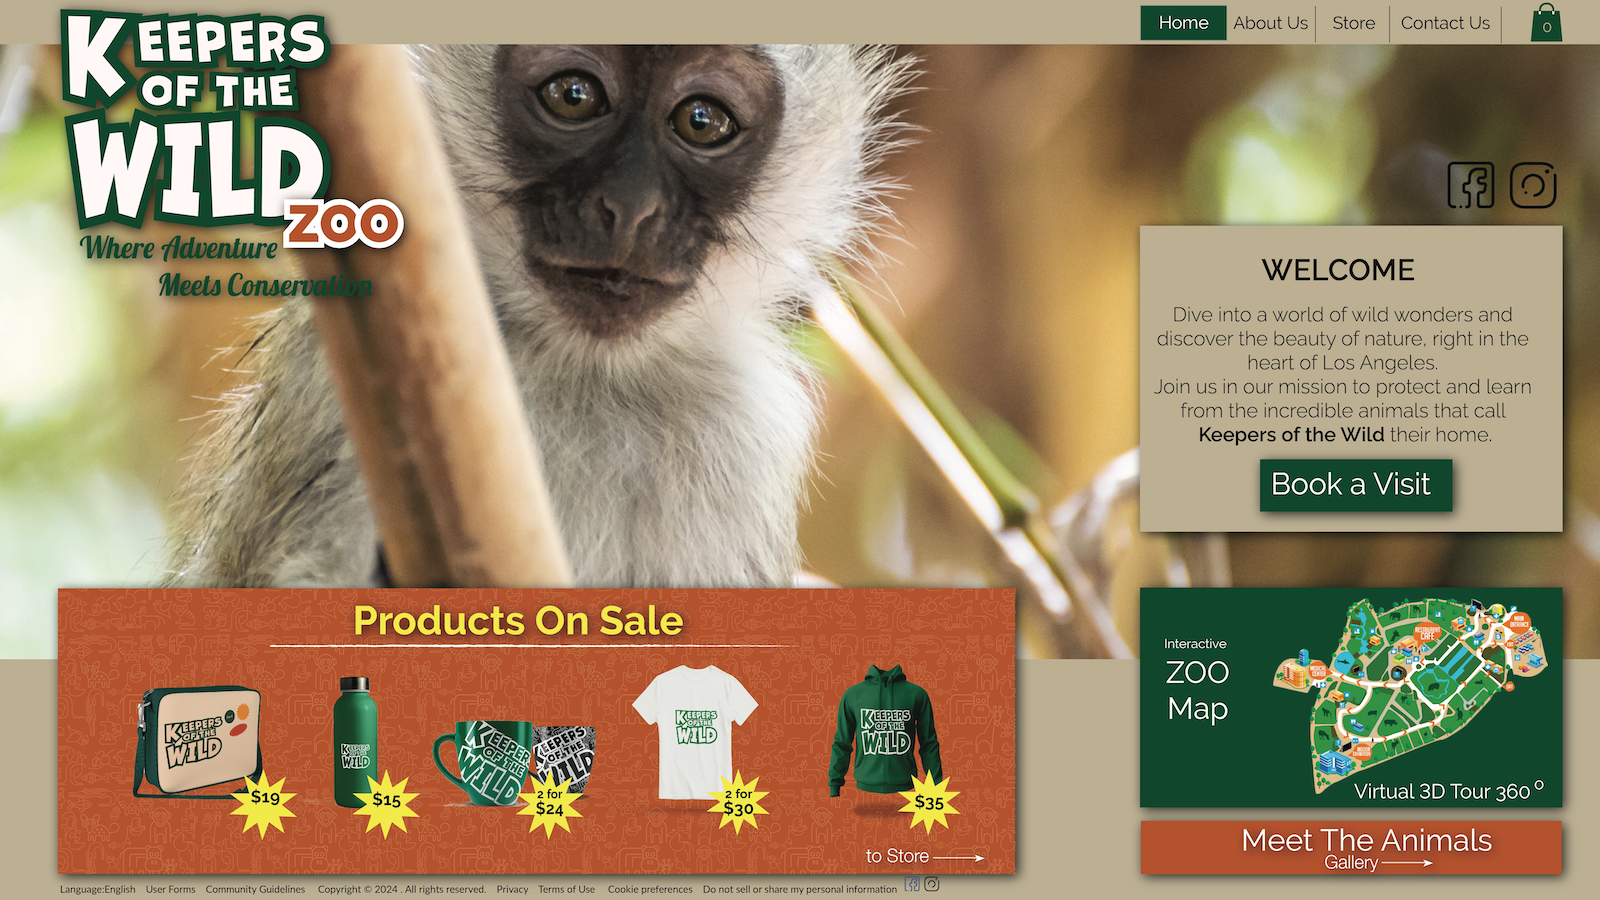Click the Book a Visit button
Viewport: 1600px width, 900px height.
click(1355, 485)
